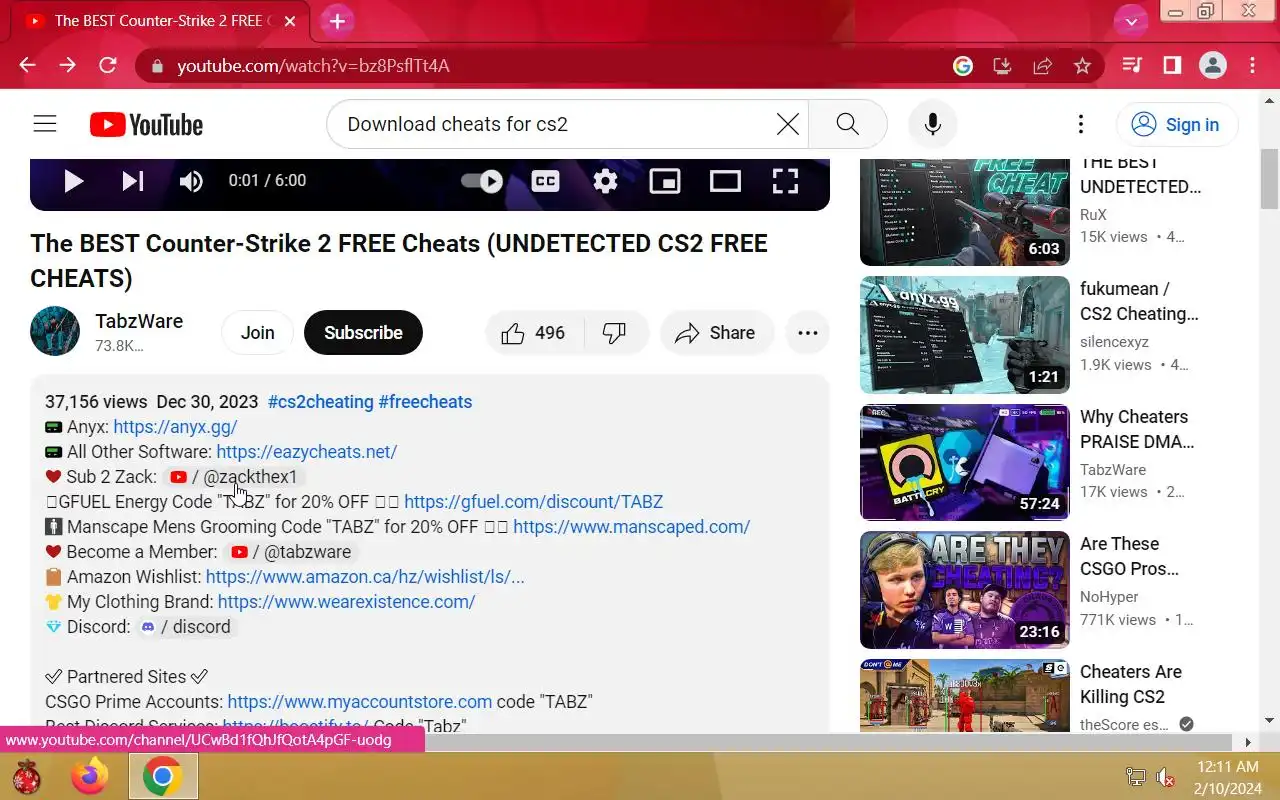Switch to theater mode
Screen dimensions: 1280x800
(x=725, y=181)
